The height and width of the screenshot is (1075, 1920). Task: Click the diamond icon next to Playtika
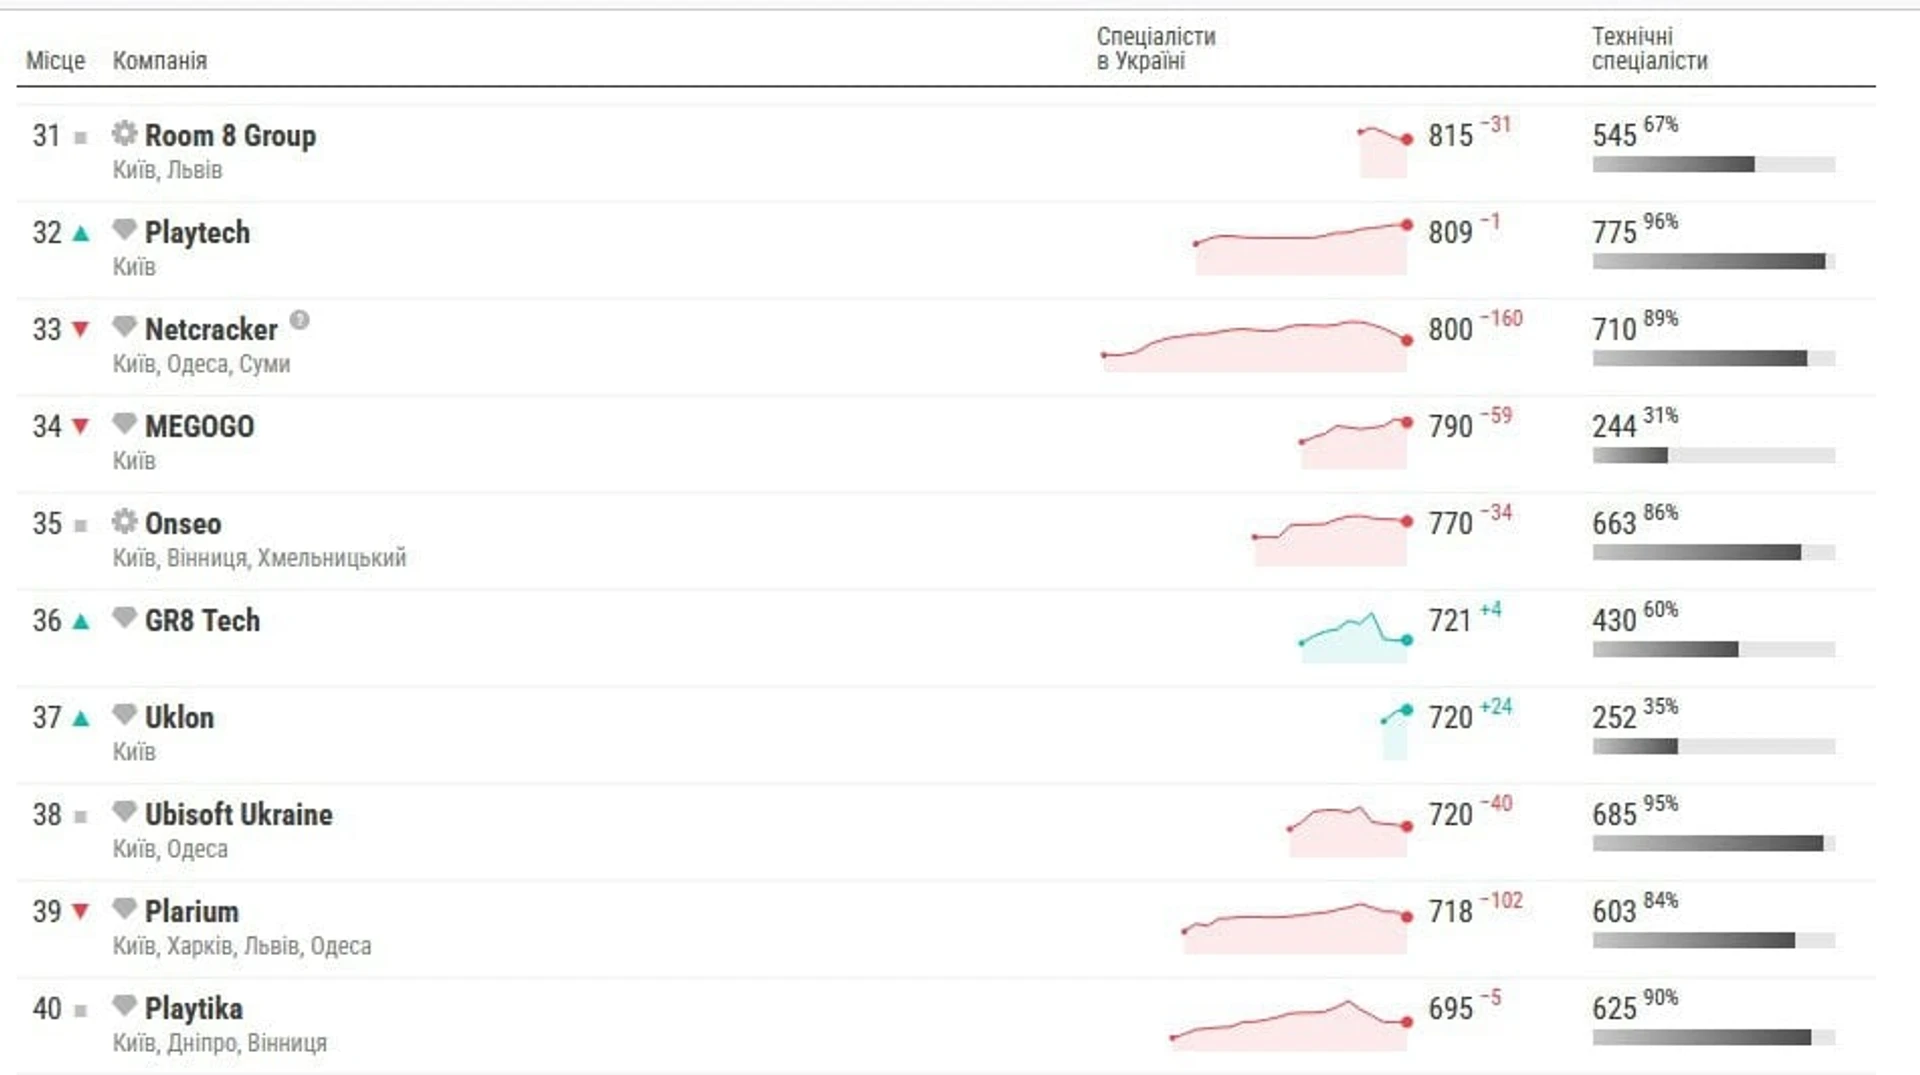pos(124,1006)
